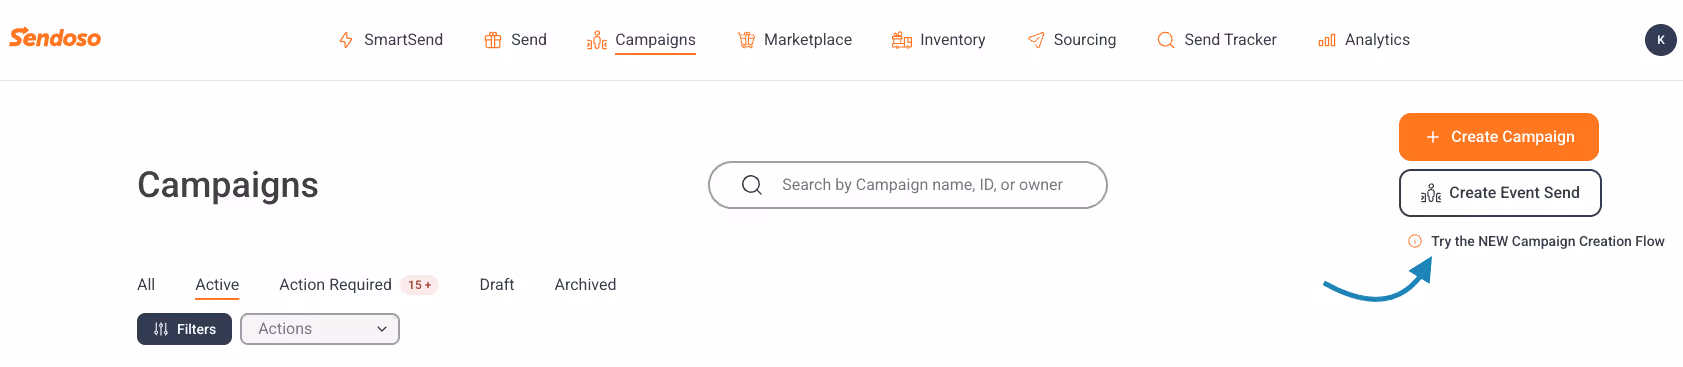
Task: Click the info icon beside NEW Campaign Creation Flow
Action: coord(1415,241)
